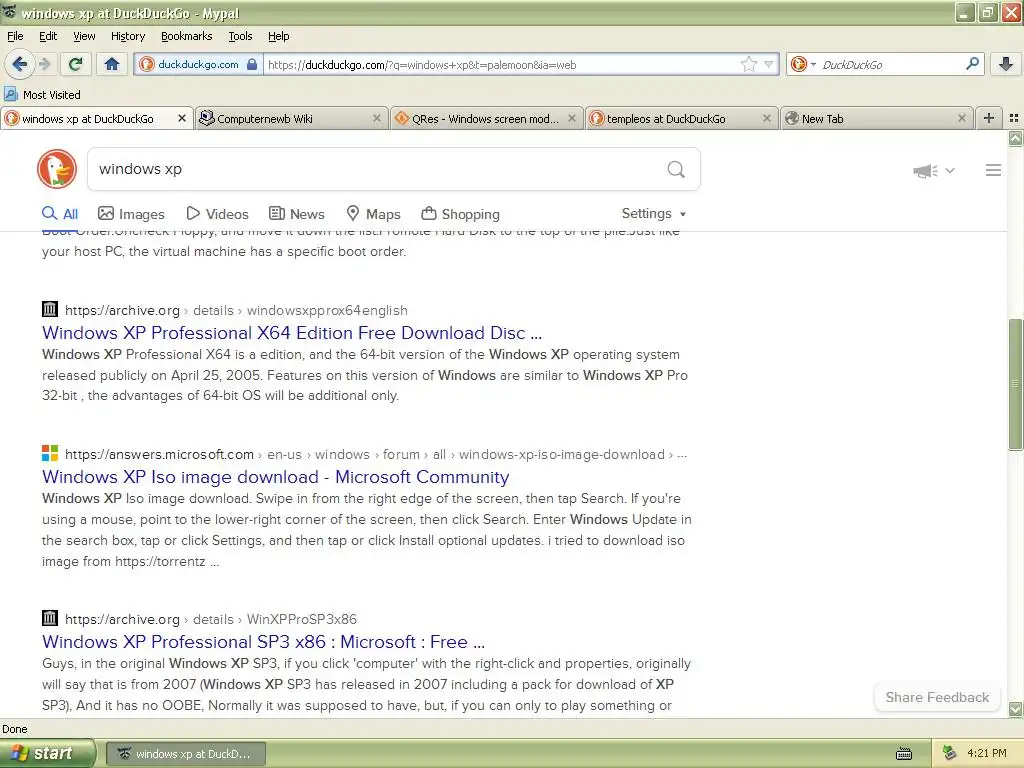1024x768 pixels.
Task: Click the DuckDuckGo duck logo
Action: click(x=57, y=169)
